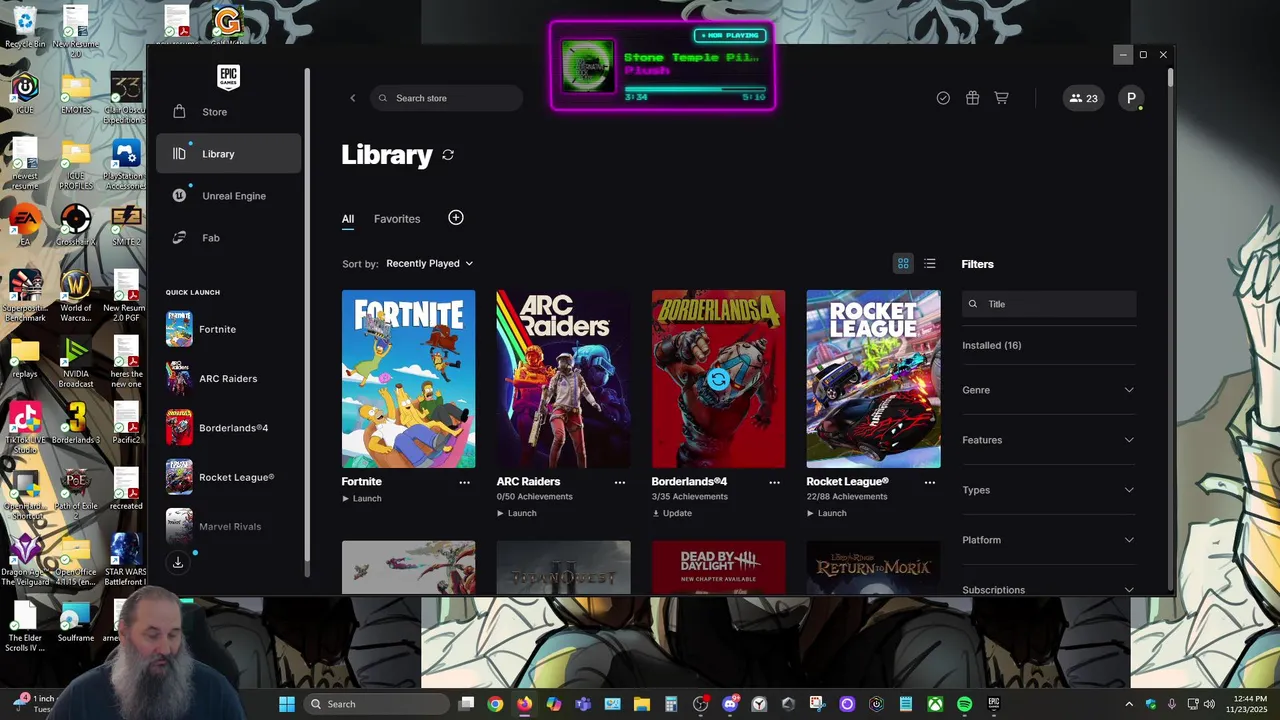The height and width of the screenshot is (720, 1280).
Task: Open the EA desktop shortcut
Action: 24,226
